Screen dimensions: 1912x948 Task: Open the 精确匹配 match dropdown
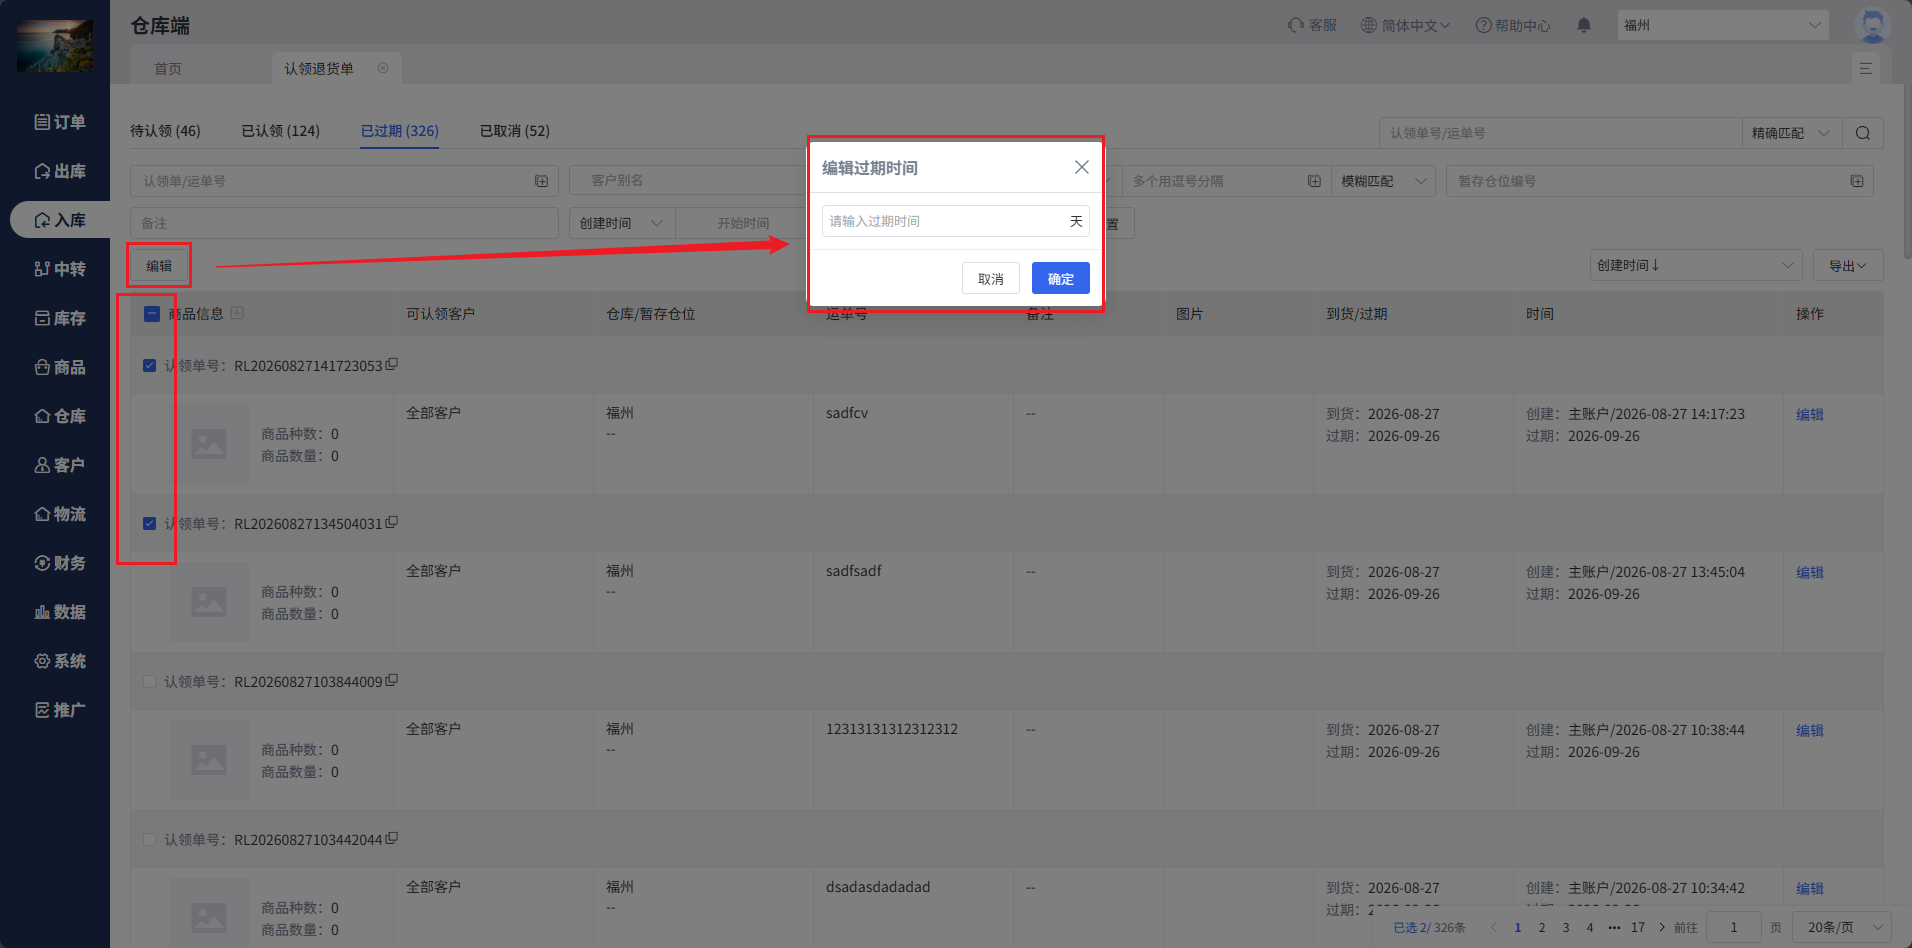click(1792, 133)
